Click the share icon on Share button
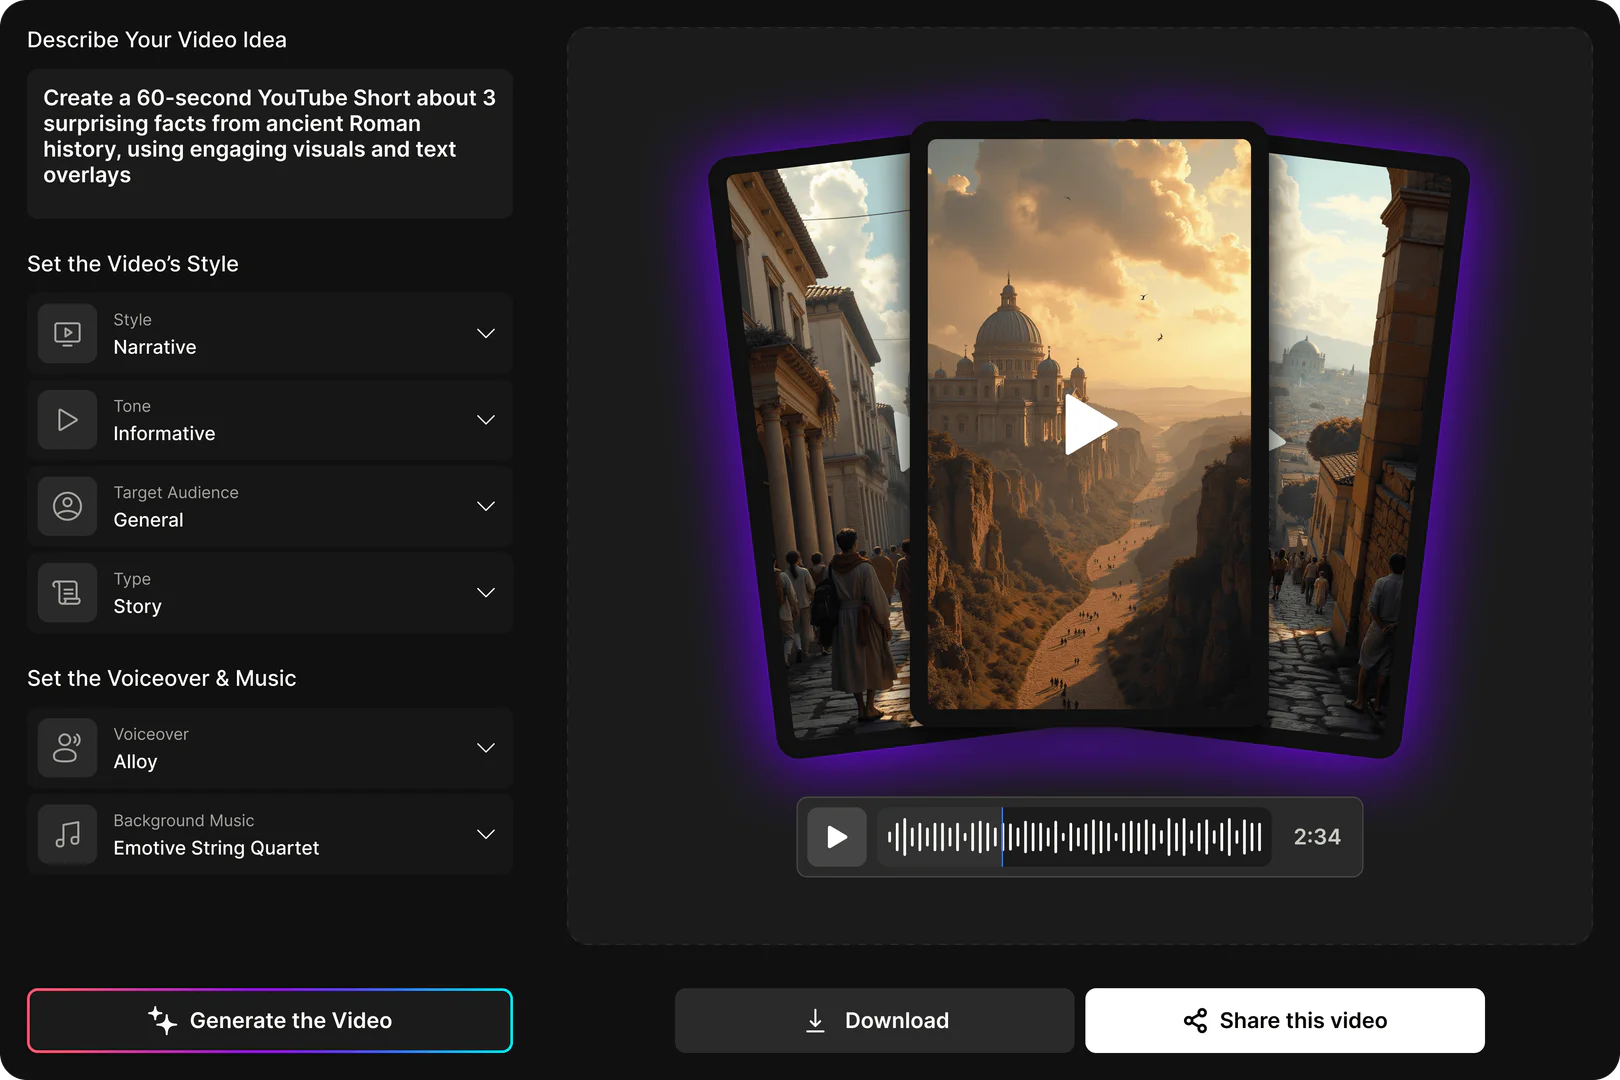Image resolution: width=1620 pixels, height=1080 pixels. click(x=1194, y=1021)
